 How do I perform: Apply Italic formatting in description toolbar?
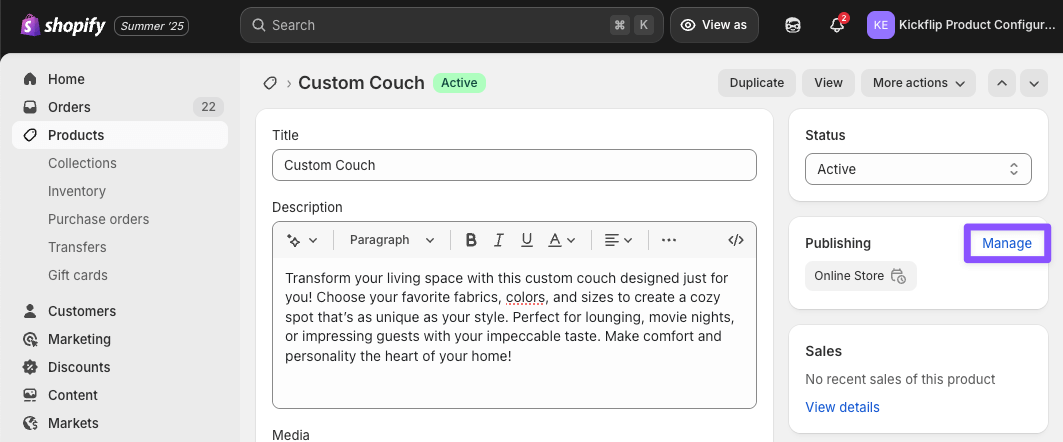click(499, 240)
